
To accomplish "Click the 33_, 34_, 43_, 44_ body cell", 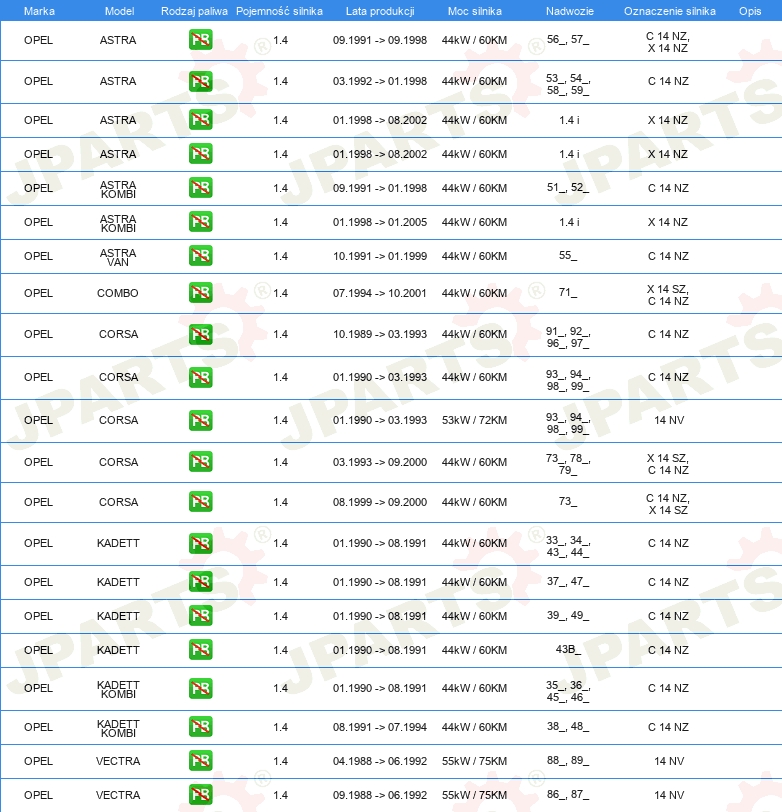I will 568,546.
